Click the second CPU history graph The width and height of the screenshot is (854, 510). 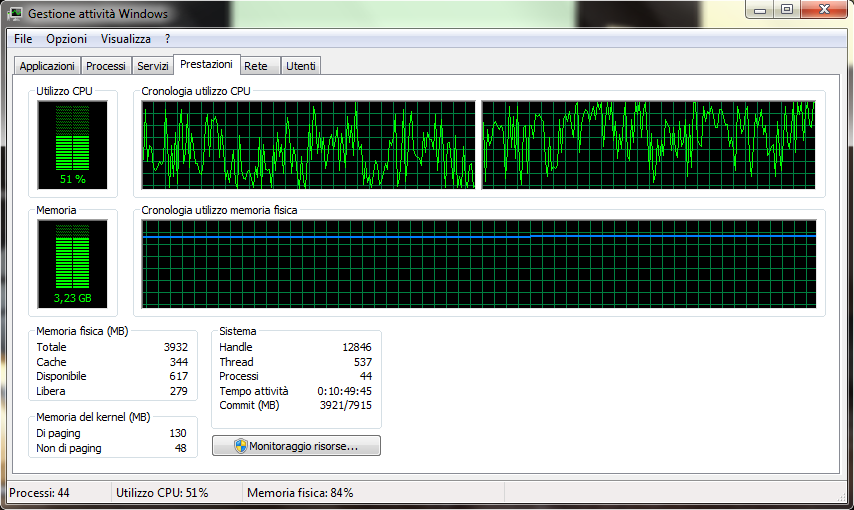[x=649, y=145]
